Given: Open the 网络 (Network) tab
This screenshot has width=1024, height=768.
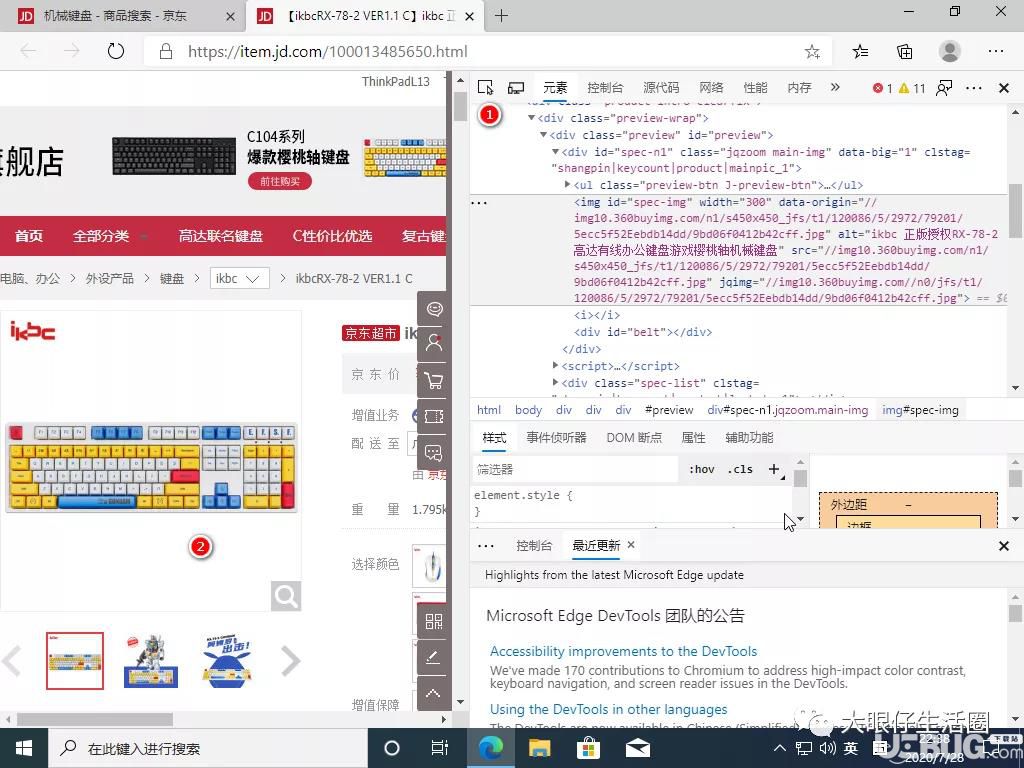Looking at the screenshot, I should (x=711, y=88).
